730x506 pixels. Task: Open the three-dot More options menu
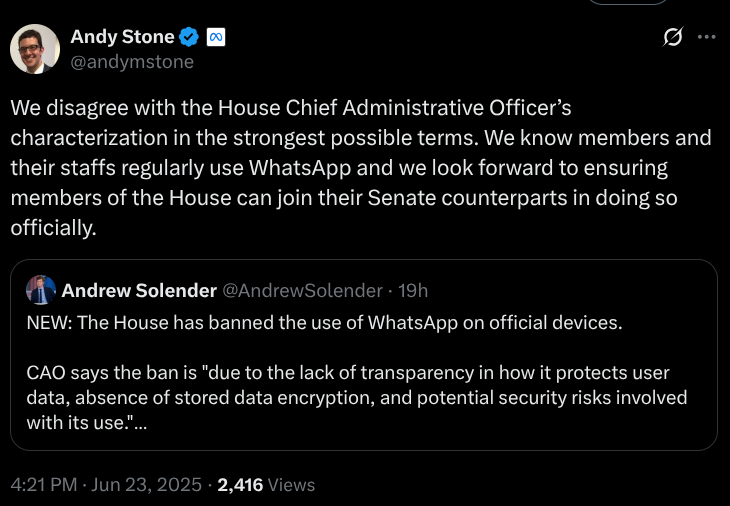[706, 37]
